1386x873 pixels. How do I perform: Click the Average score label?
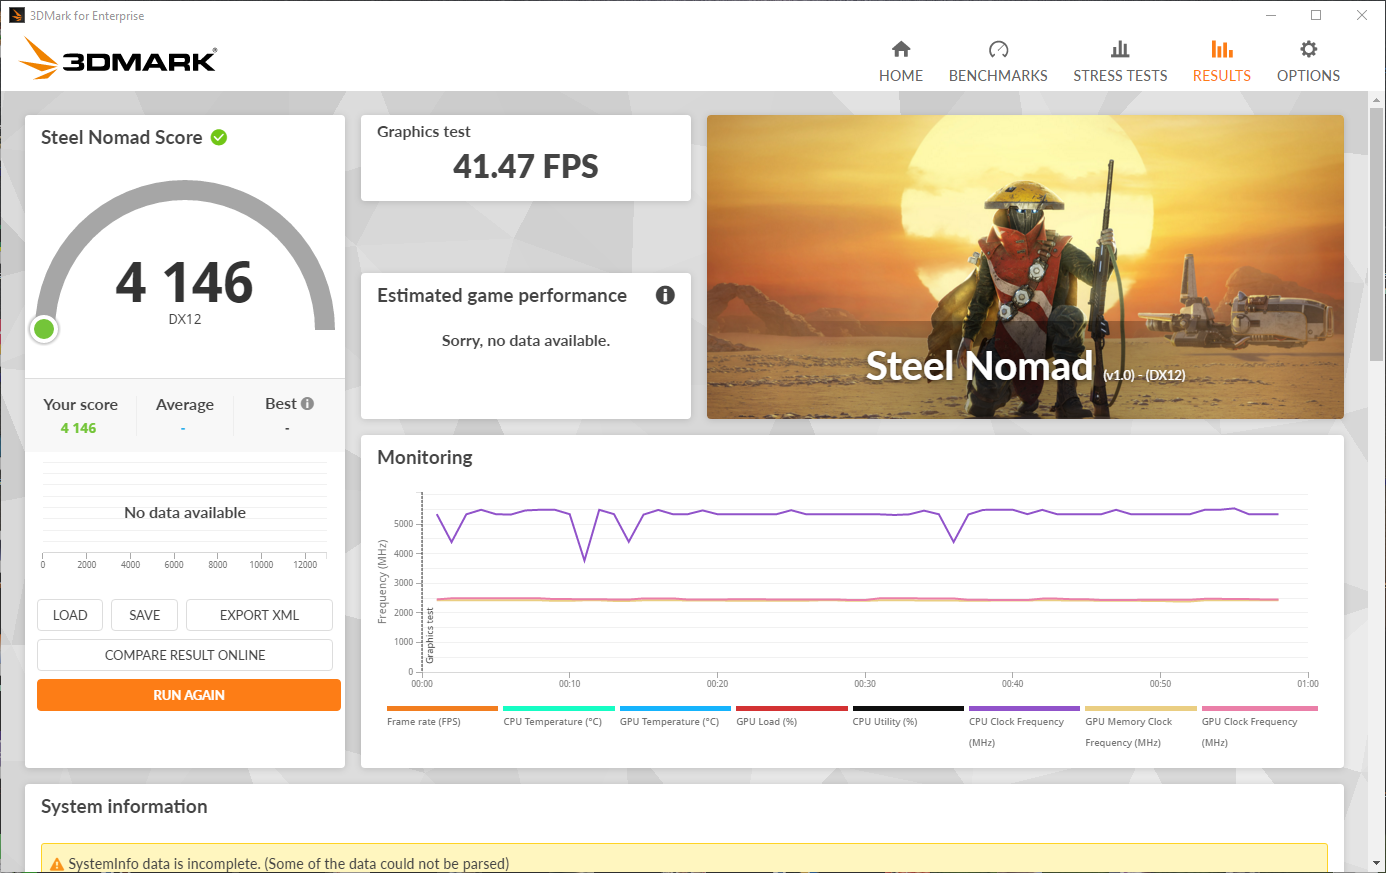[x=185, y=404]
